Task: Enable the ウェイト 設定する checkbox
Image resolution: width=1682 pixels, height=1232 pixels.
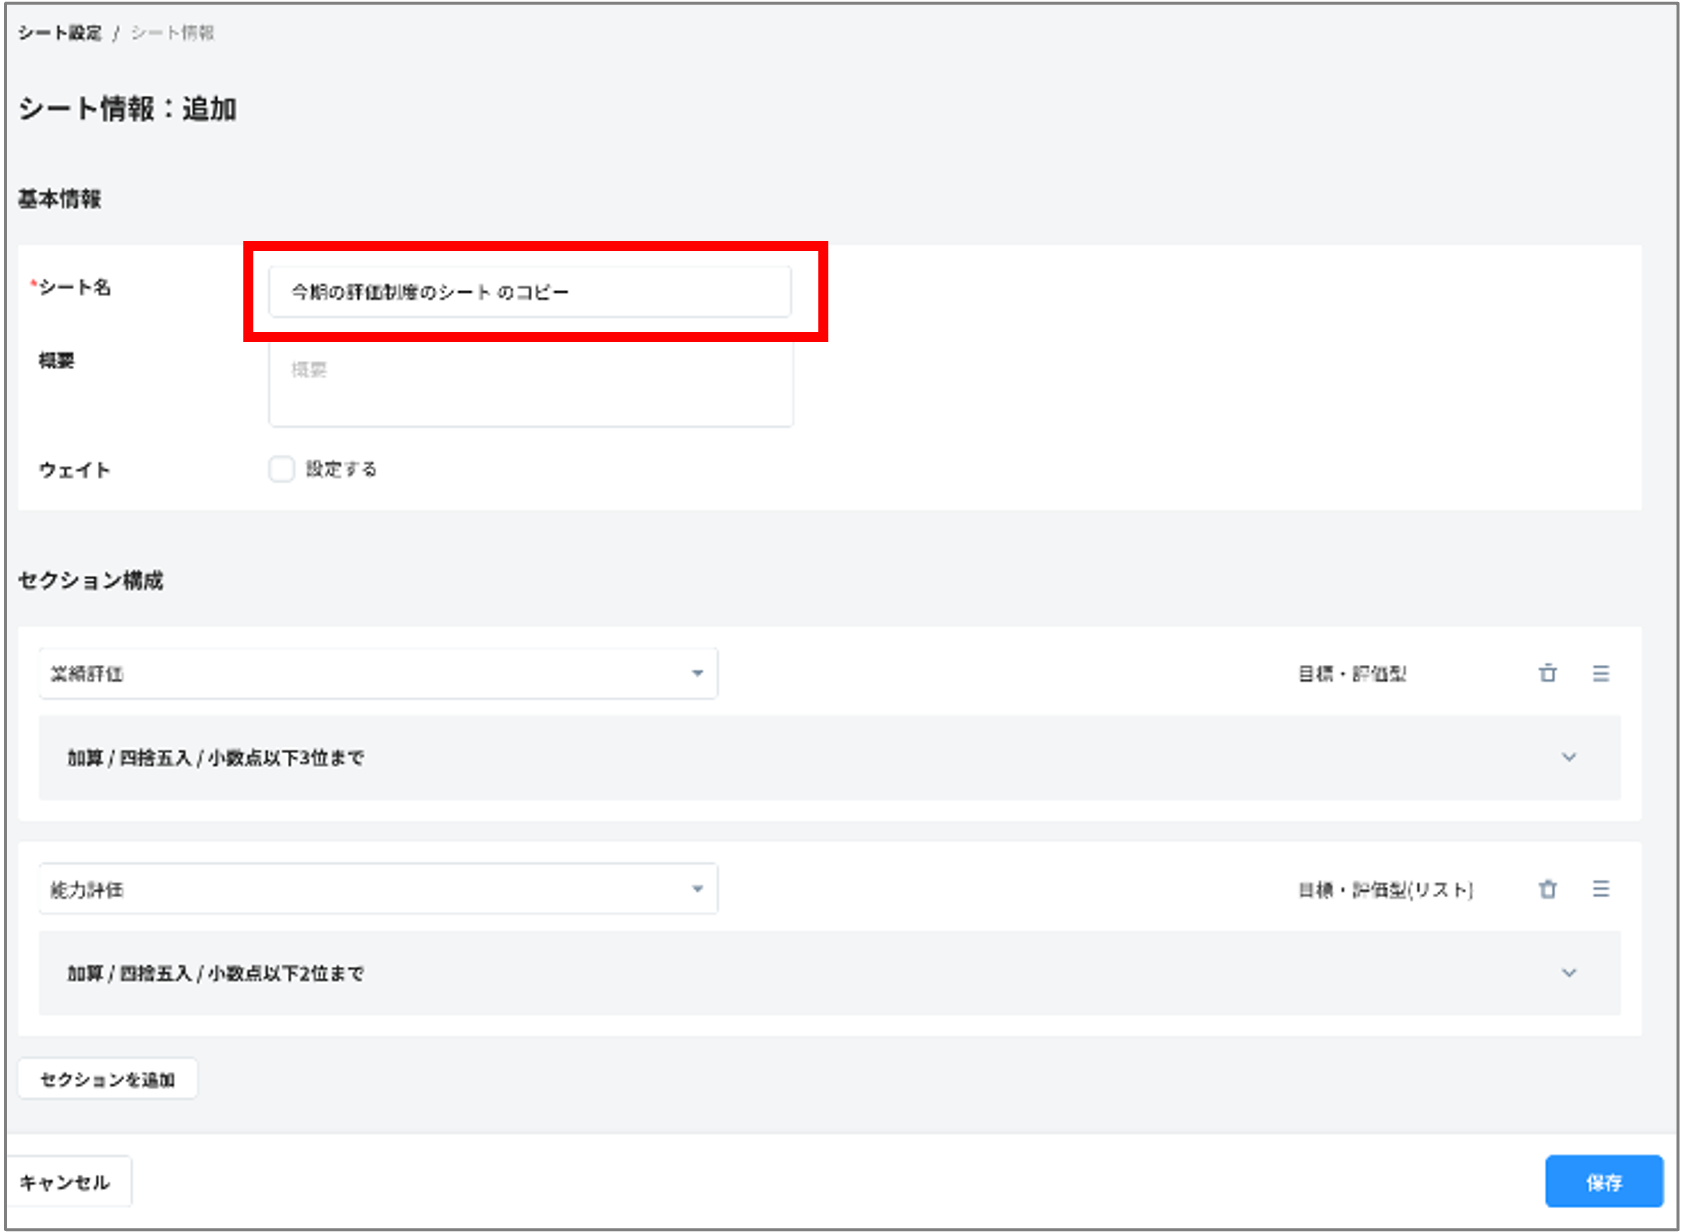Action: click(282, 469)
